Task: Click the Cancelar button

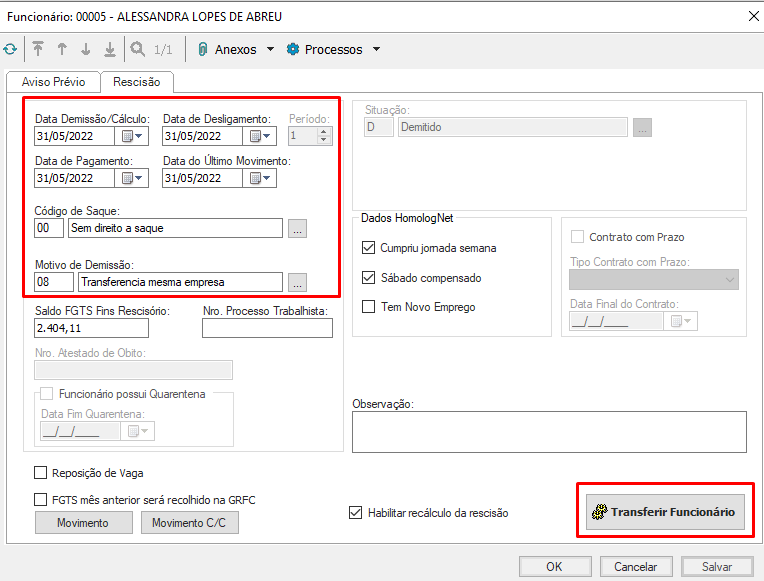Action: tap(636, 566)
